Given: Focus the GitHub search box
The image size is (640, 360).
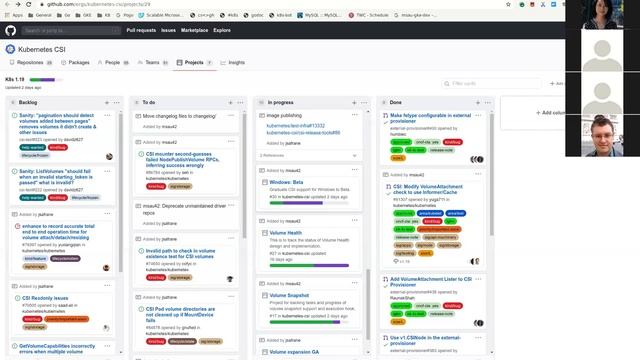Looking at the screenshot, I should [71, 30].
